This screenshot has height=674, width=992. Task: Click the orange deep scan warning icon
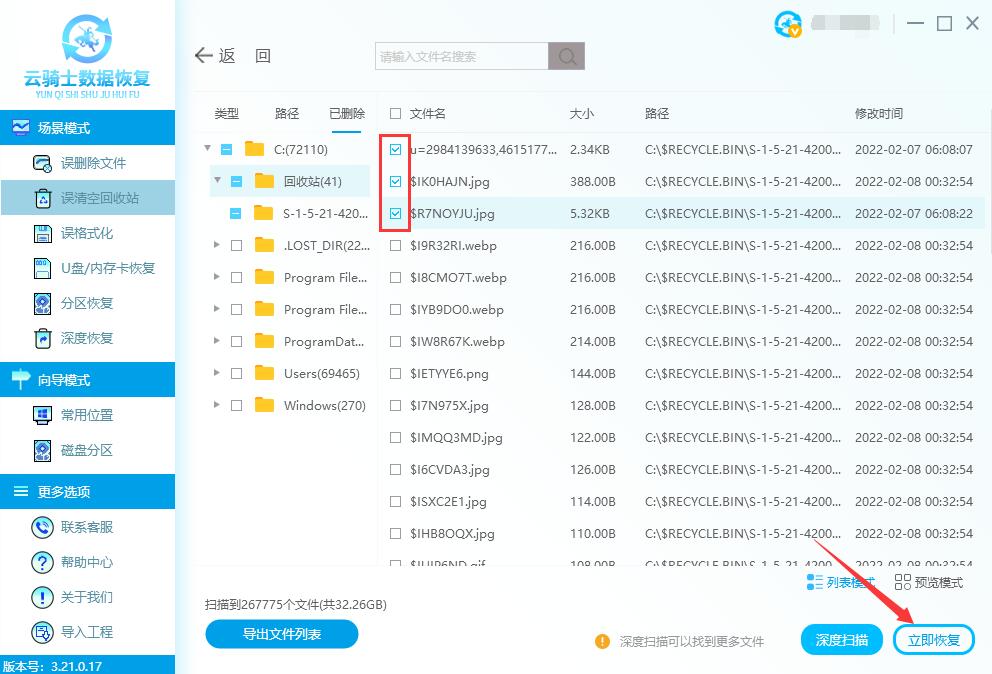(602, 642)
